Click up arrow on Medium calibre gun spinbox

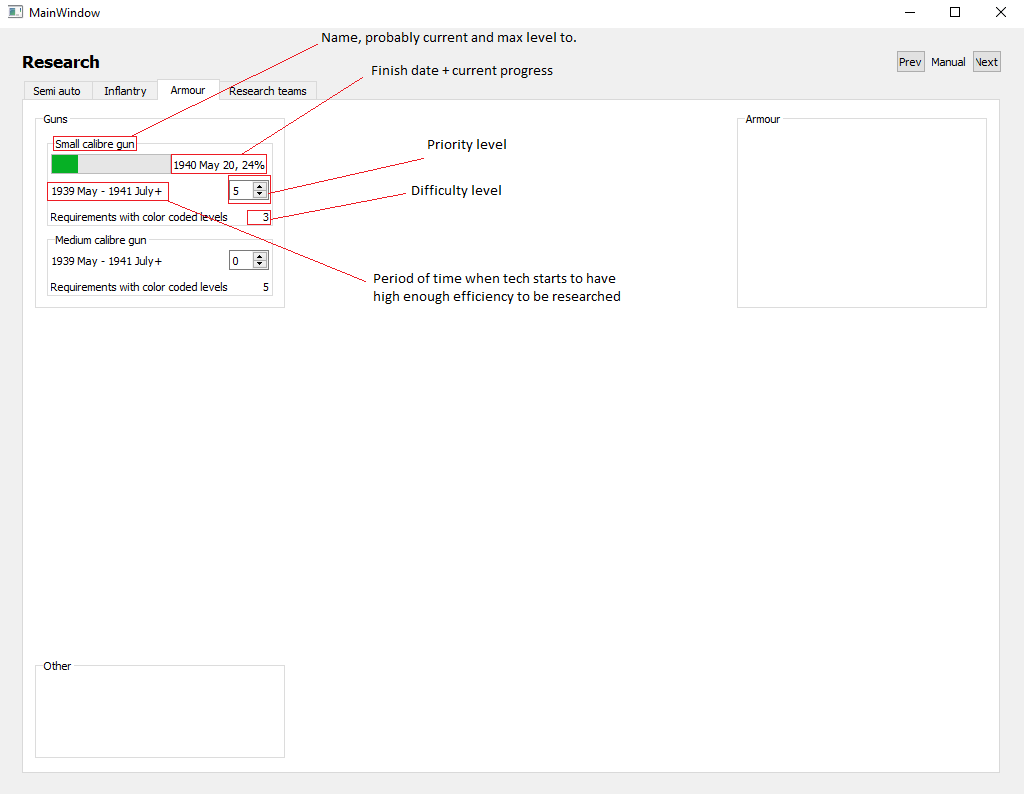point(260,256)
